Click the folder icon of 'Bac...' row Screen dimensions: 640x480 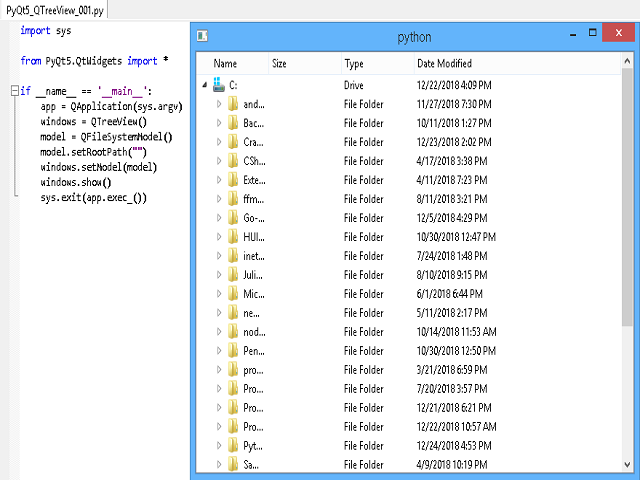[233, 123]
